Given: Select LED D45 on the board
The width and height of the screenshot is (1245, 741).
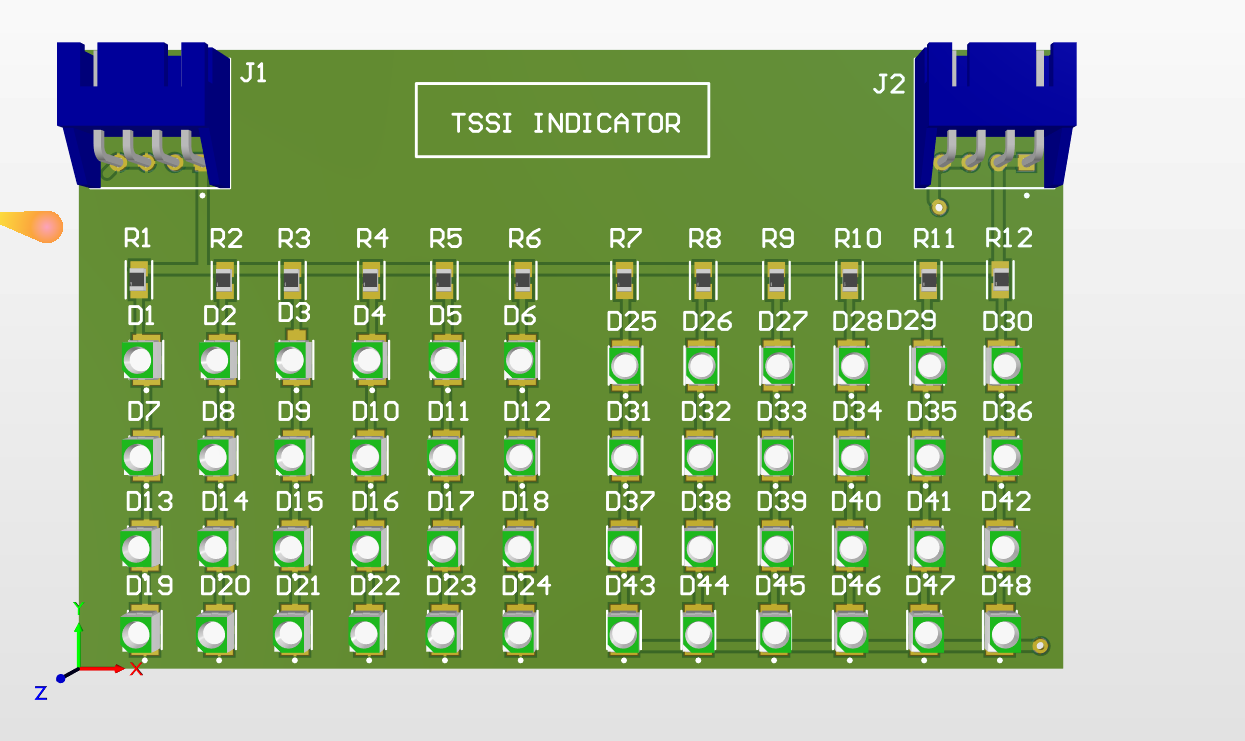Looking at the screenshot, I should [x=775, y=633].
